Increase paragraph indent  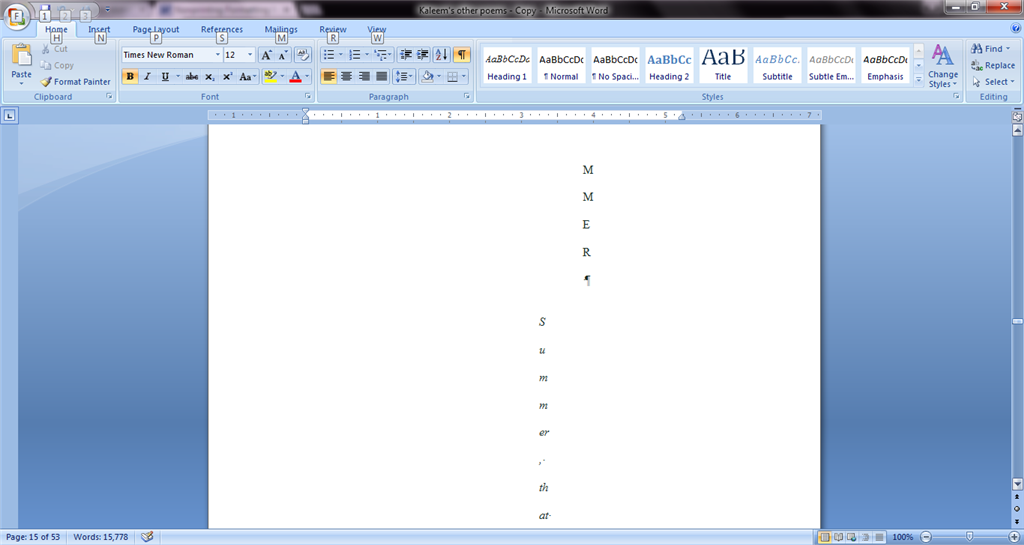click(x=423, y=55)
